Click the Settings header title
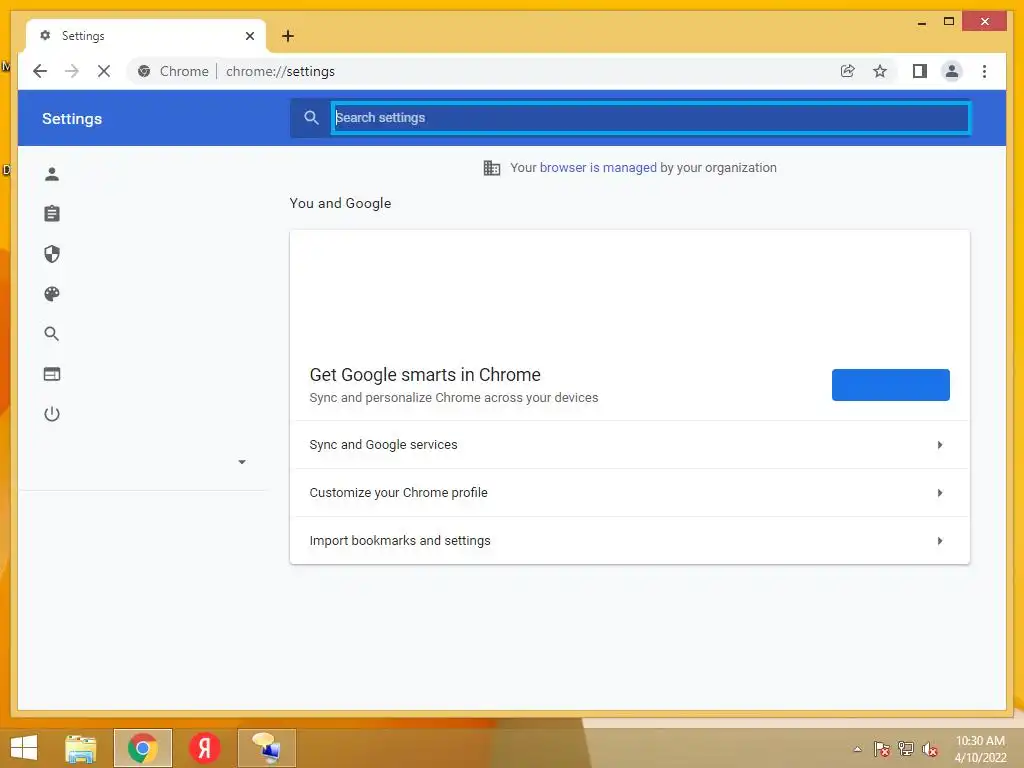Image resolution: width=1024 pixels, height=768 pixels. (72, 119)
